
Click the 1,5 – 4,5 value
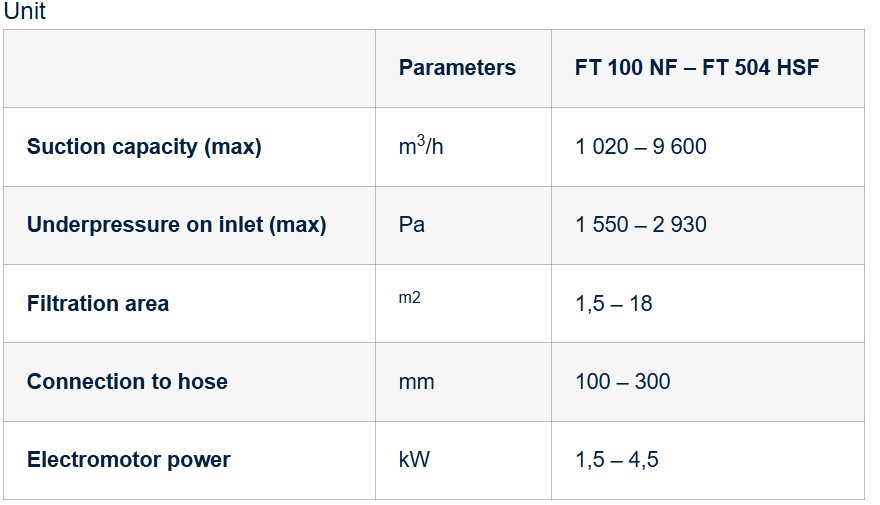617,460
